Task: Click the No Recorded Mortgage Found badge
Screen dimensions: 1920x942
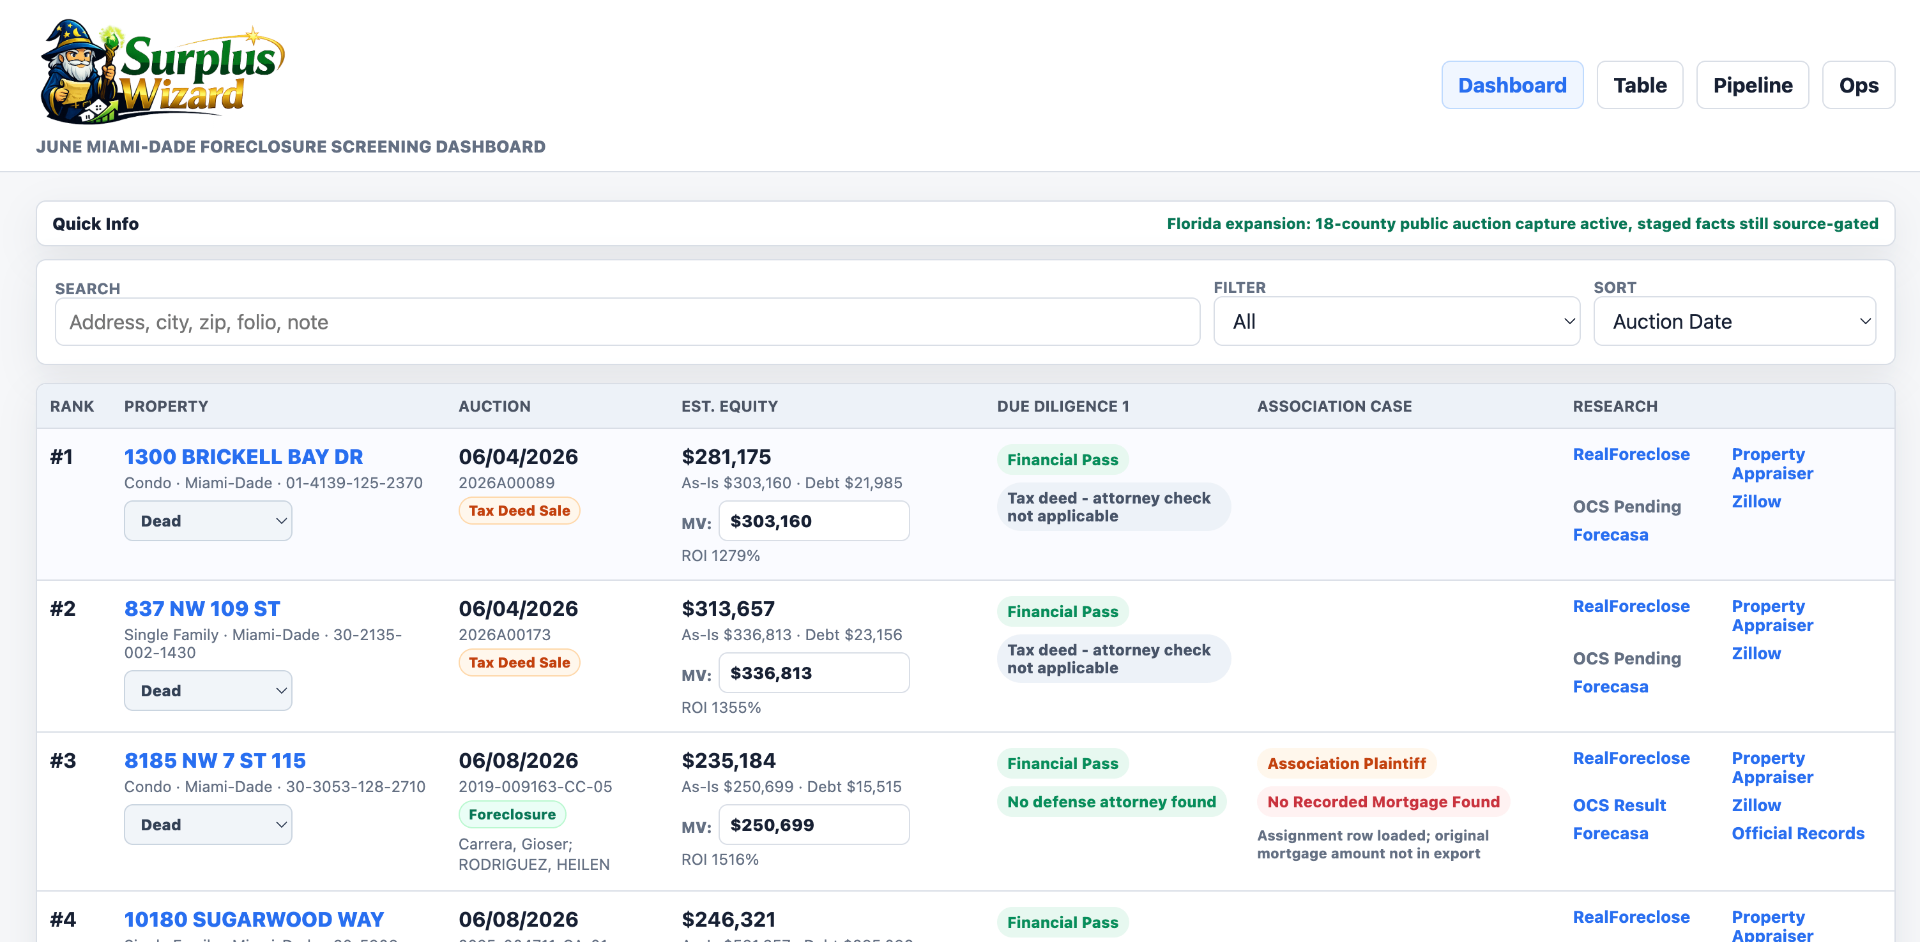Action: [1383, 802]
